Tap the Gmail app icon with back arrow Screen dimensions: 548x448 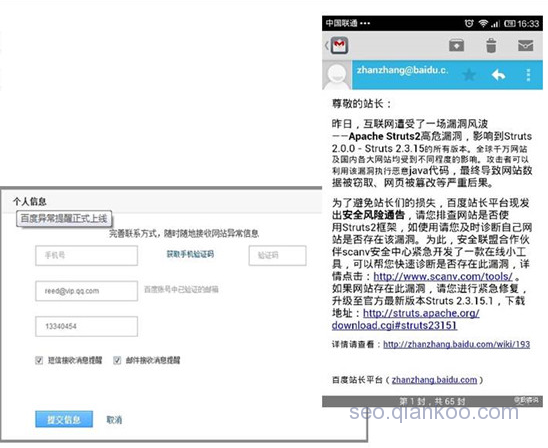tap(337, 45)
